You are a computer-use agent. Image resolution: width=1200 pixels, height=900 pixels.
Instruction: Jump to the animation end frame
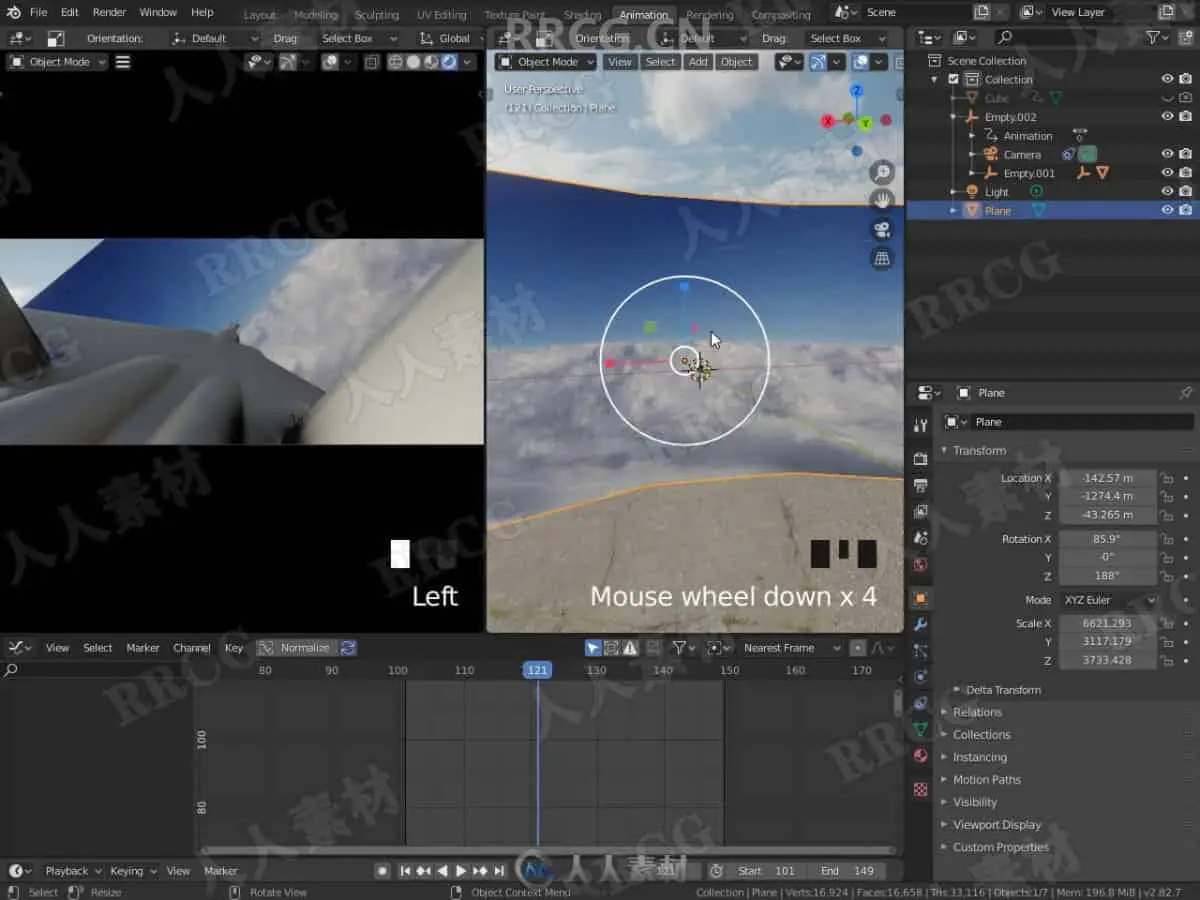pyautogui.click(x=499, y=871)
